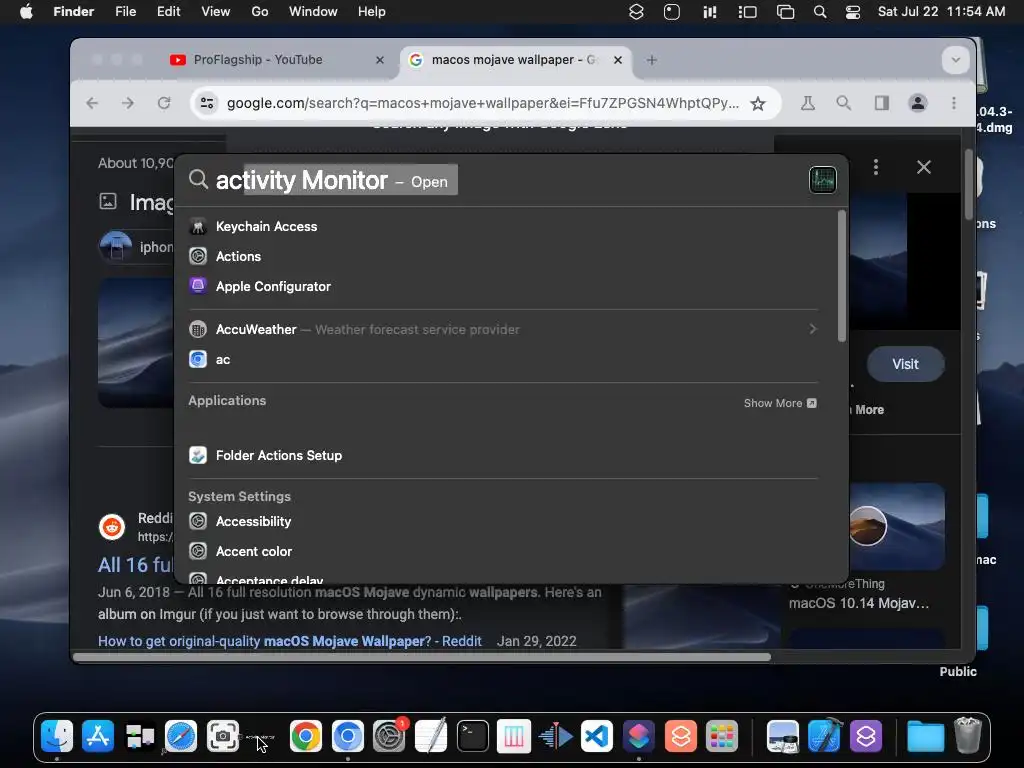Close the ProFlagship YouTube tab
The width and height of the screenshot is (1024, 768).
point(380,60)
